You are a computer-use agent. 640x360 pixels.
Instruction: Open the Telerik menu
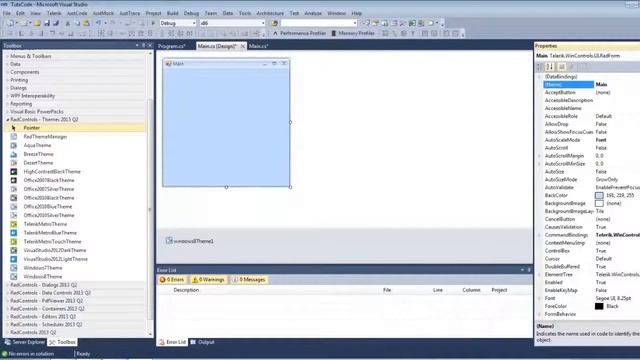point(54,13)
